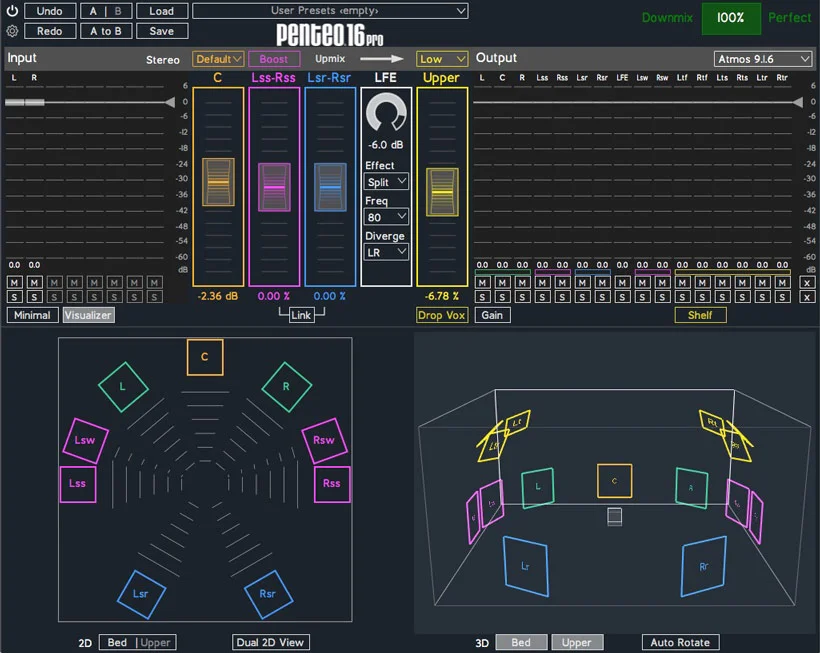This screenshot has width=820, height=653.
Task: Click the Redo button
Action: (x=50, y=31)
